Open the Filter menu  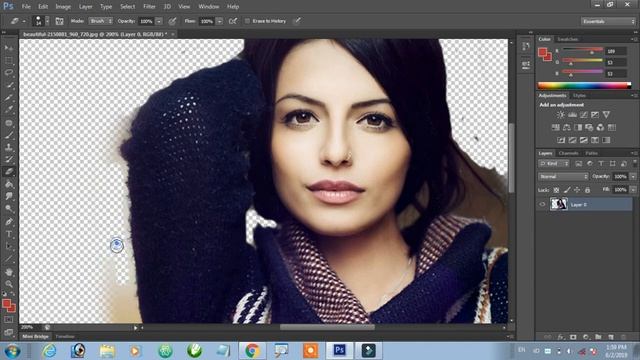[x=149, y=7]
